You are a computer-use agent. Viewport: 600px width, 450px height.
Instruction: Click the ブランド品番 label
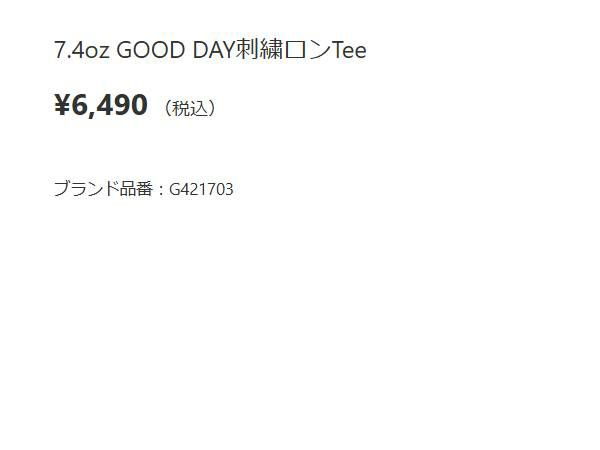tap(103, 189)
